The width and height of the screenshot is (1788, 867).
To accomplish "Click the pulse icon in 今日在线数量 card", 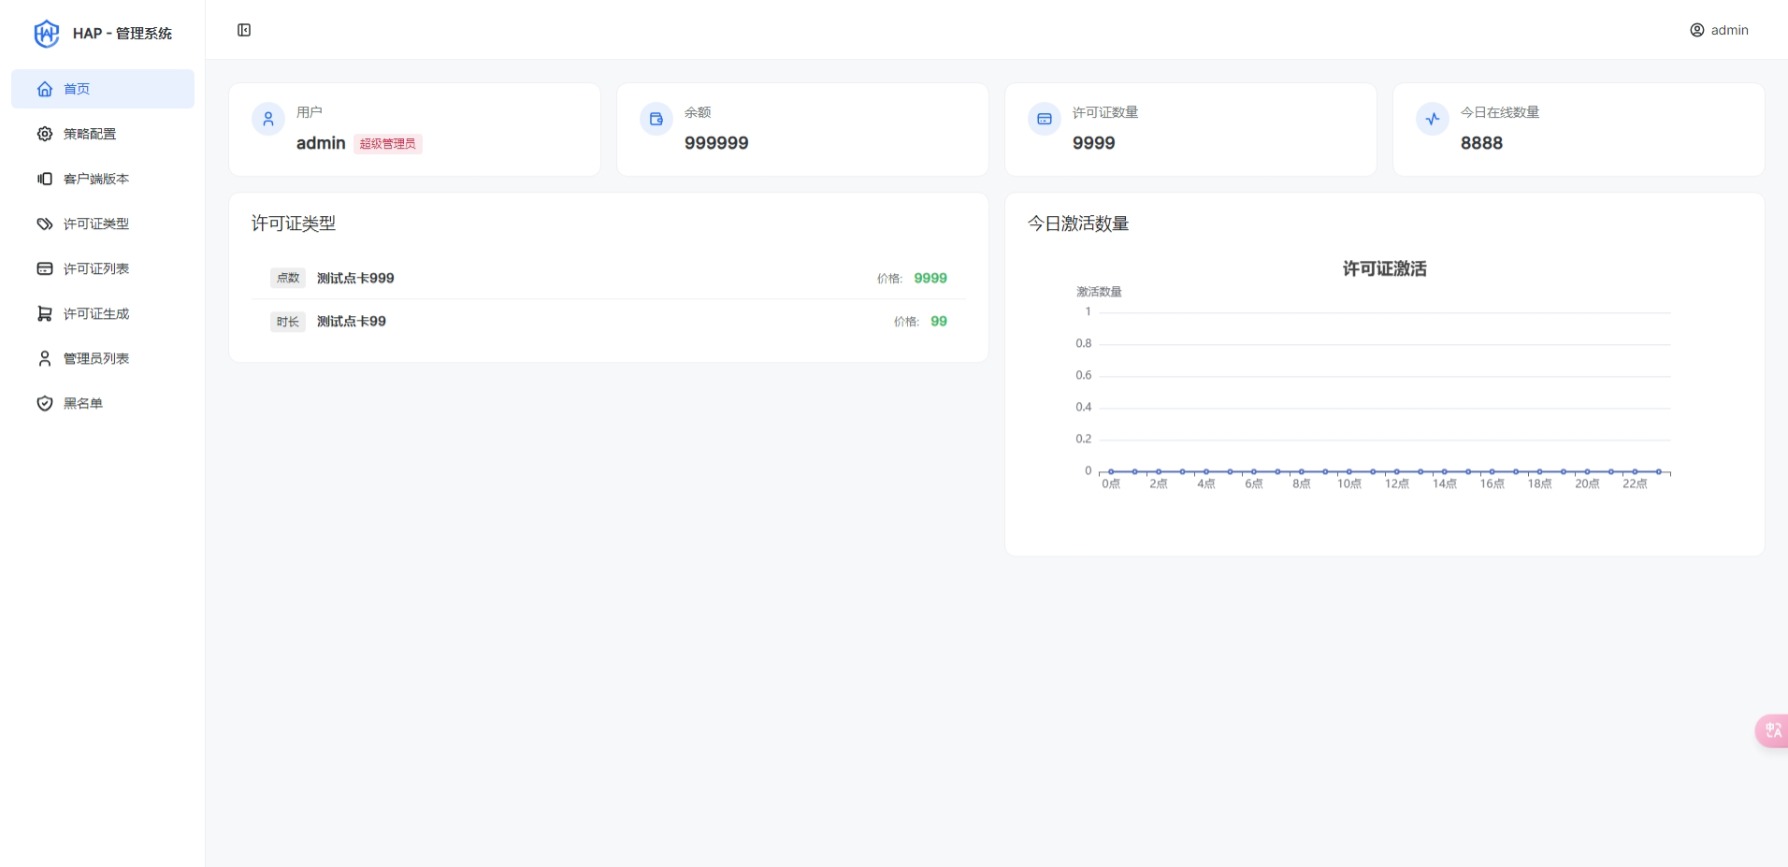I will pyautogui.click(x=1432, y=119).
